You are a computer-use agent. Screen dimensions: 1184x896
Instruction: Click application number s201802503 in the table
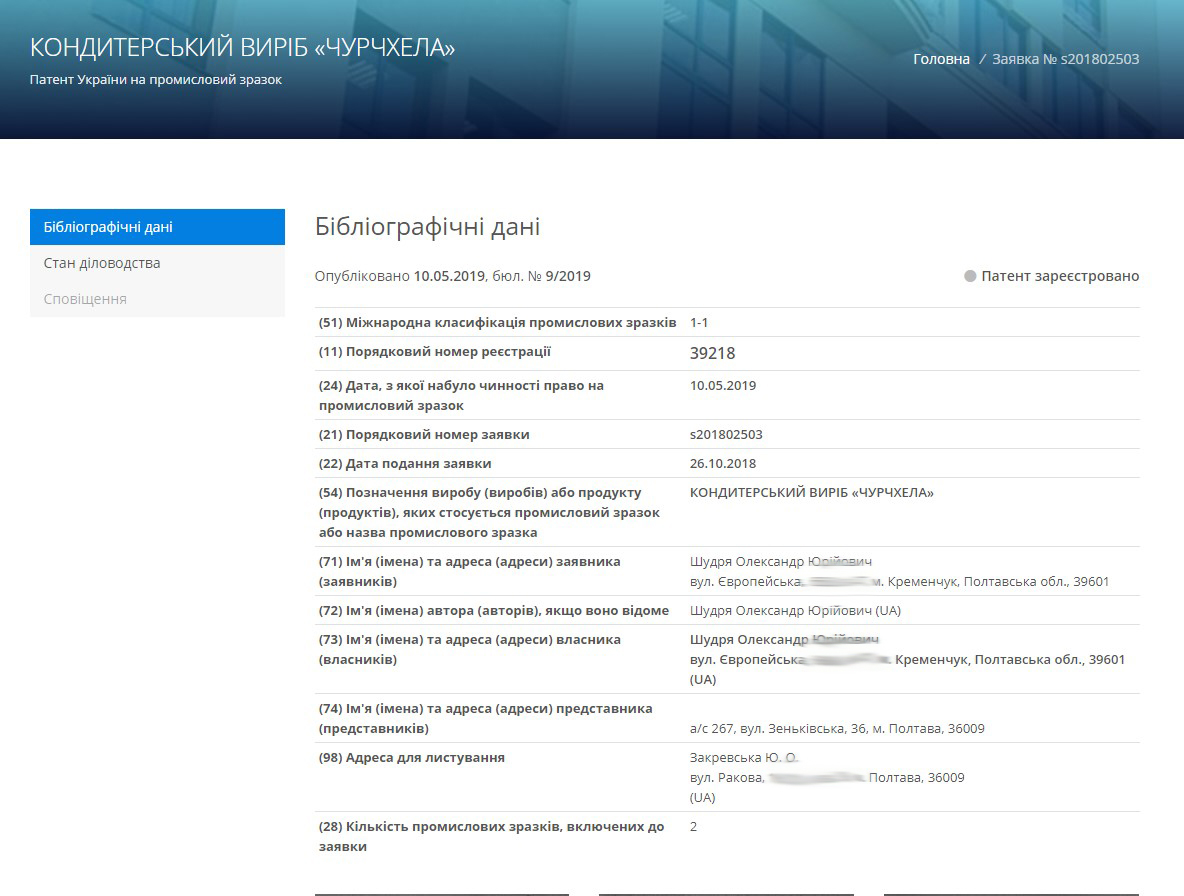pyautogui.click(x=726, y=435)
